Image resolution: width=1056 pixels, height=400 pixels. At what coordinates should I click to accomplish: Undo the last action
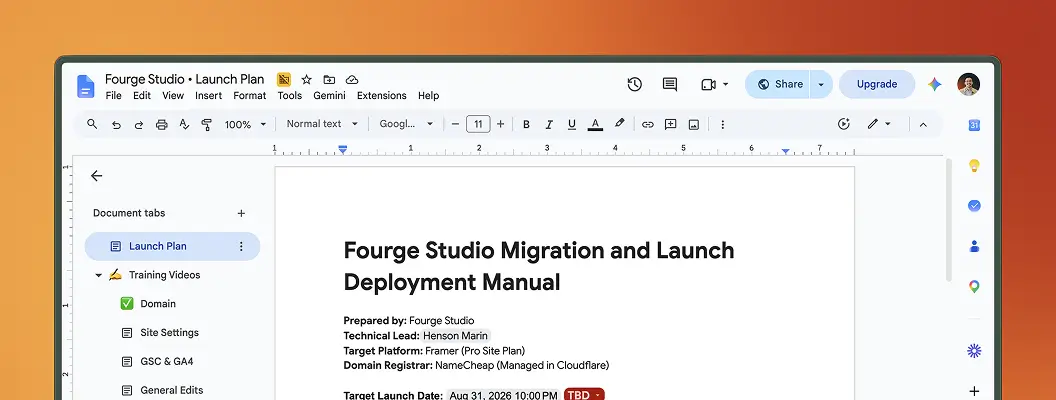pos(116,125)
